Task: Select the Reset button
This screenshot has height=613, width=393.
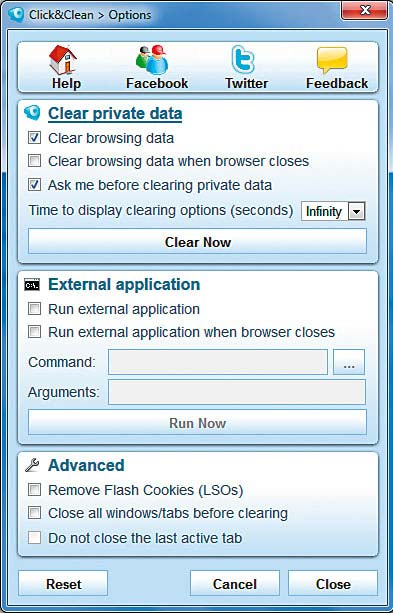Action: [63, 584]
